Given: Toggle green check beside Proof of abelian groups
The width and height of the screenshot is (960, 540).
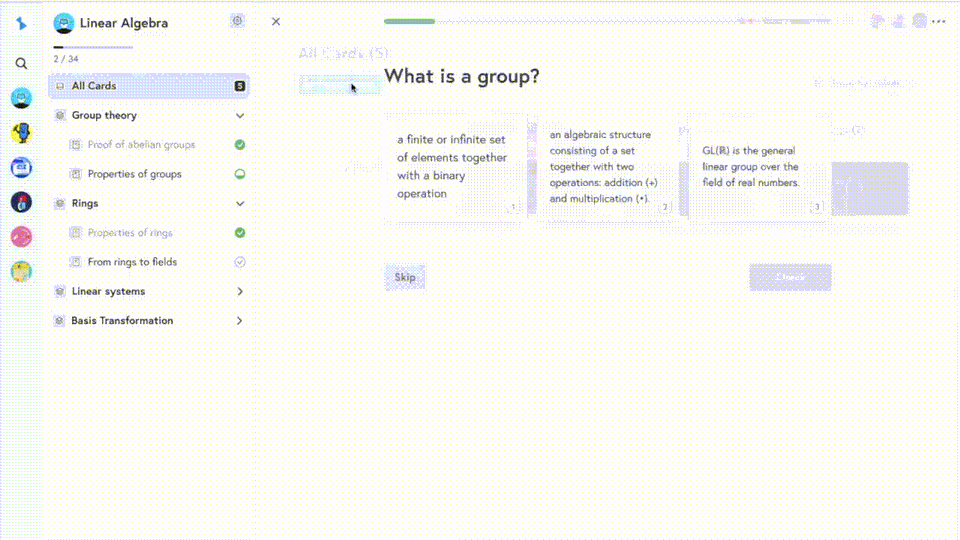Looking at the screenshot, I should [x=240, y=144].
